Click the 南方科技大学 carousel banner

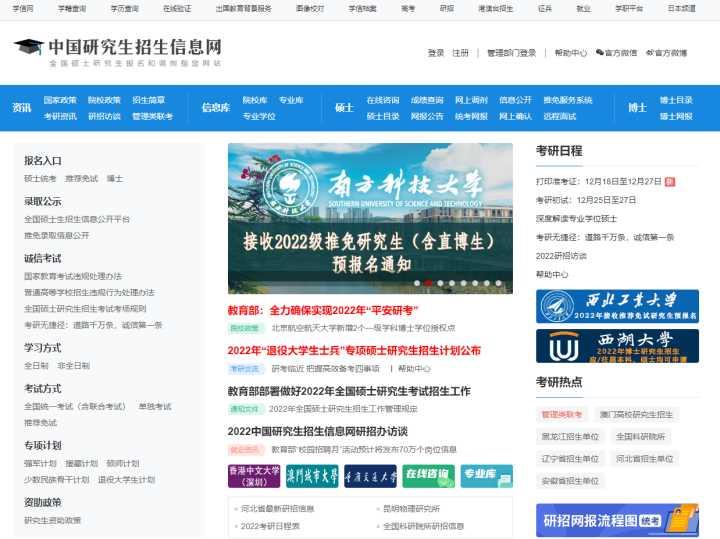pos(370,219)
